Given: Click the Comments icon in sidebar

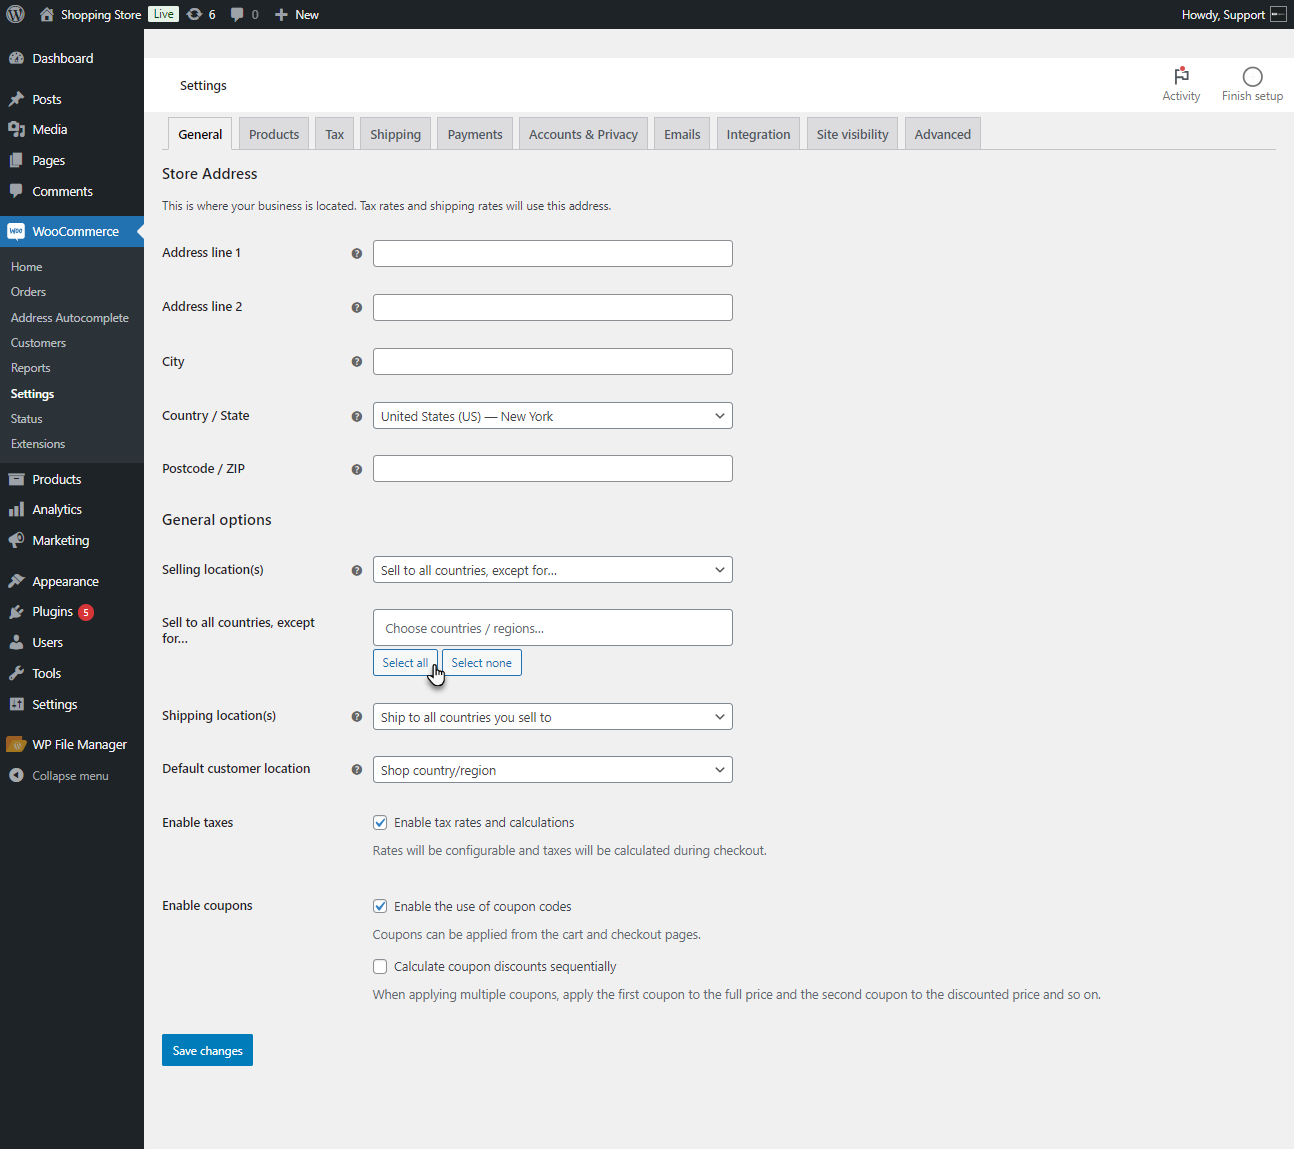Looking at the screenshot, I should coord(16,191).
